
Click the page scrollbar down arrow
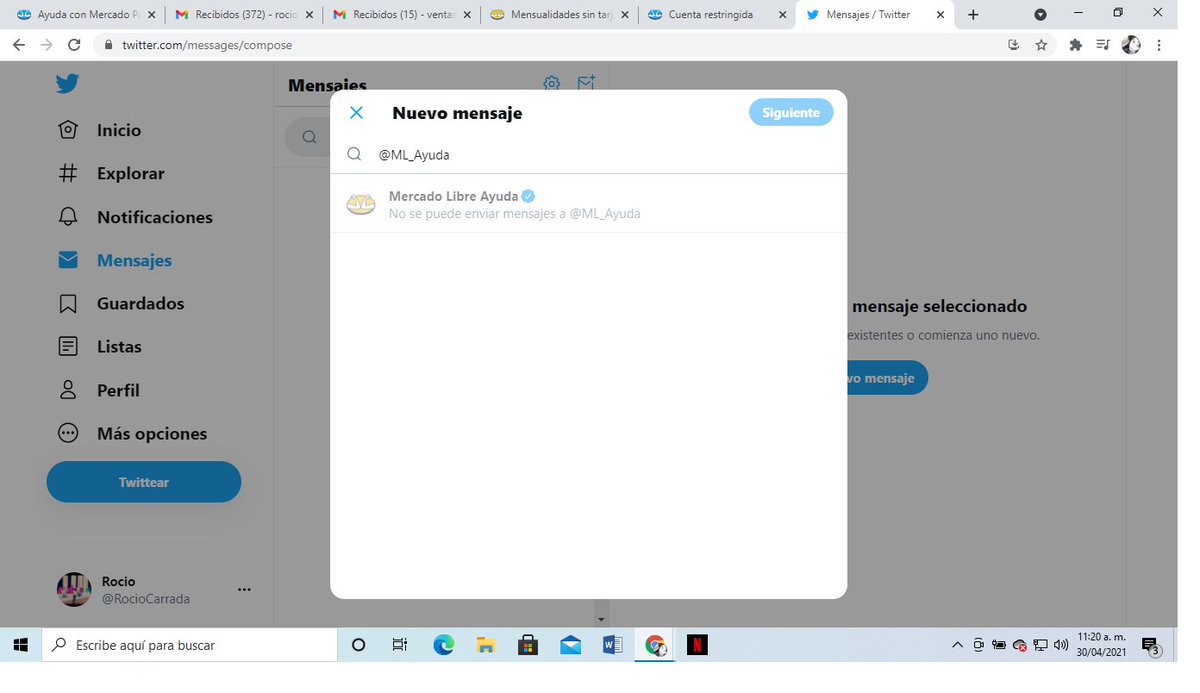click(601, 620)
